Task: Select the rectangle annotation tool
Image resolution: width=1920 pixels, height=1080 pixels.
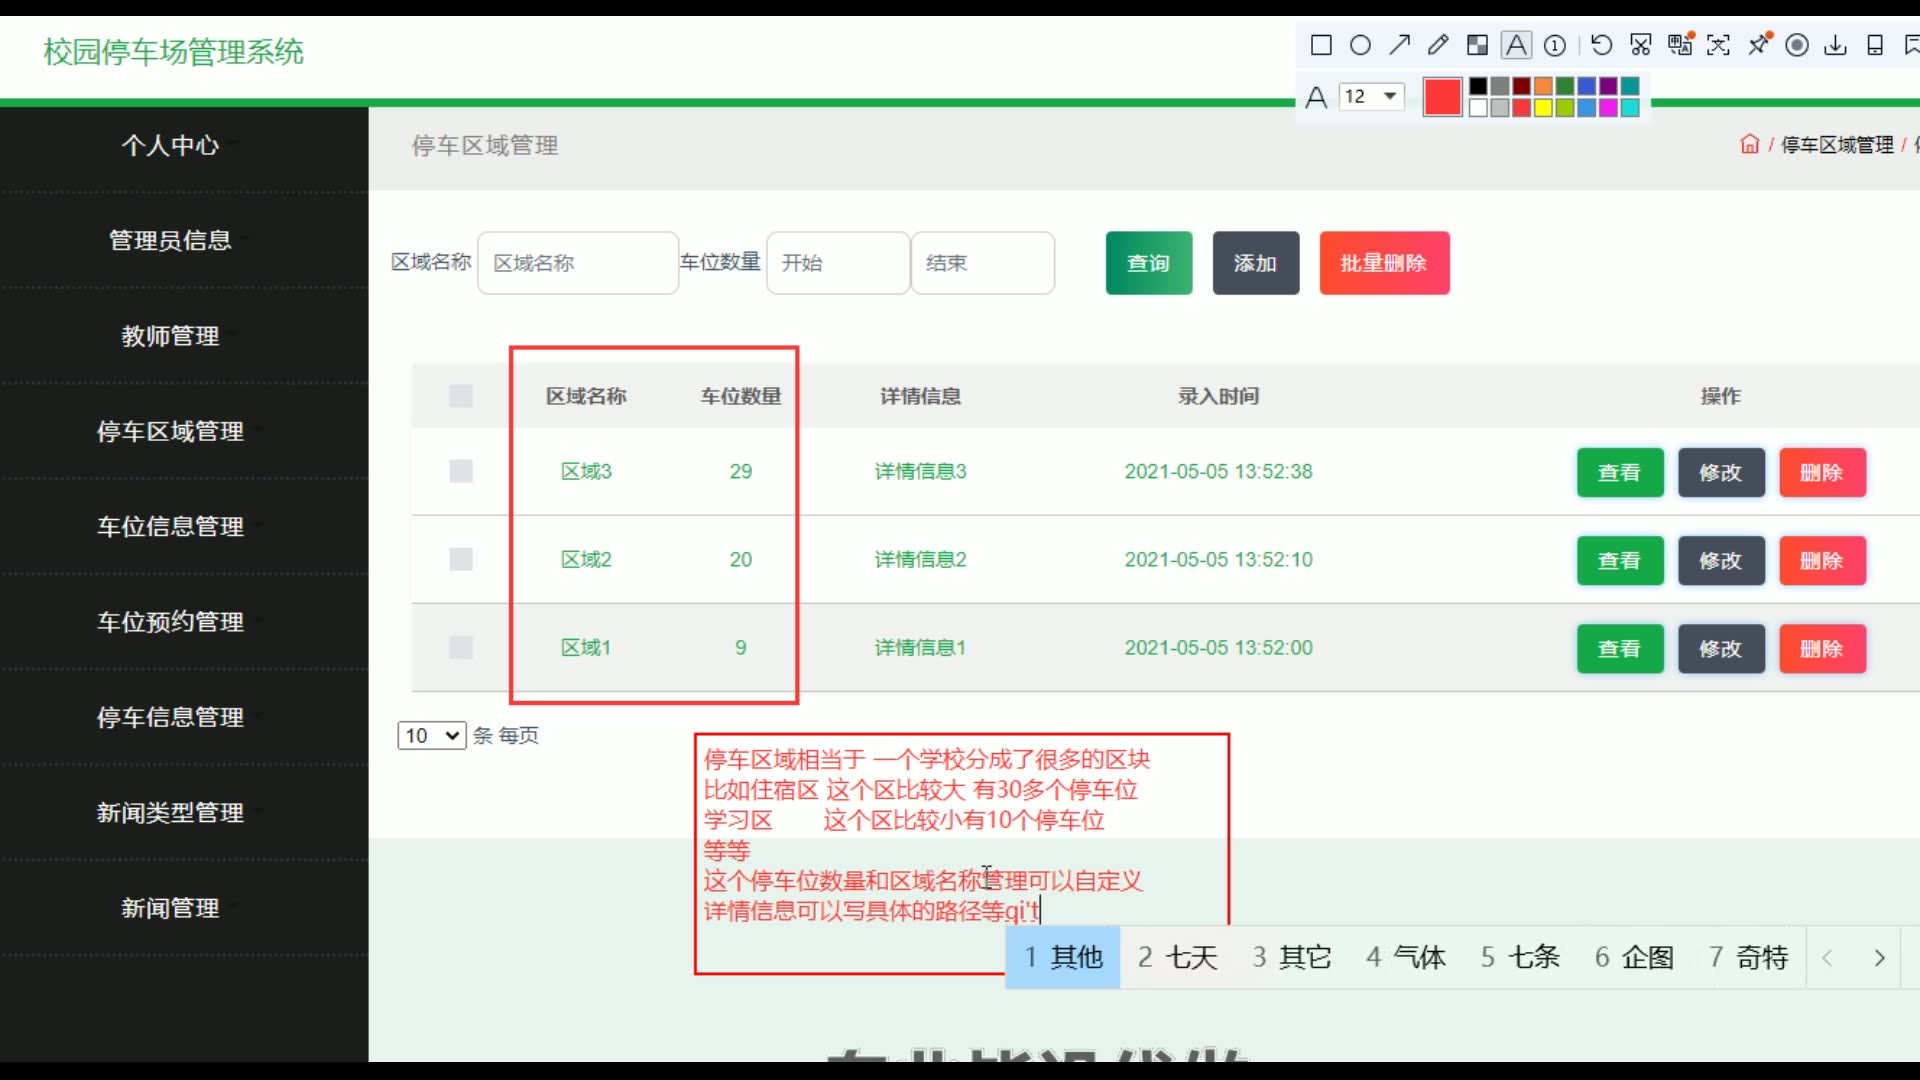Action: [x=1321, y=45]
